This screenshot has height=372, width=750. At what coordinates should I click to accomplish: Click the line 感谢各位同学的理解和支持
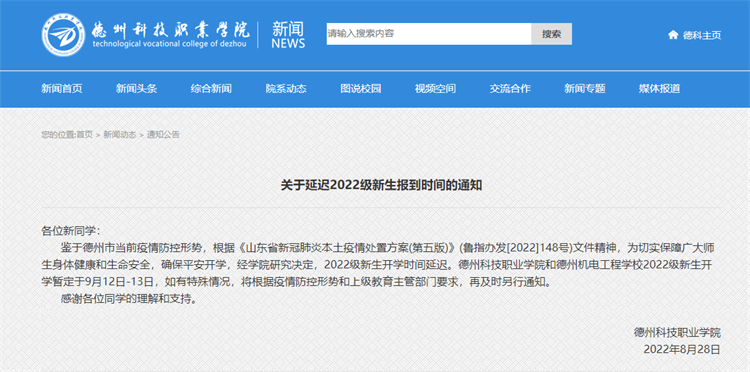click(129, 300)
